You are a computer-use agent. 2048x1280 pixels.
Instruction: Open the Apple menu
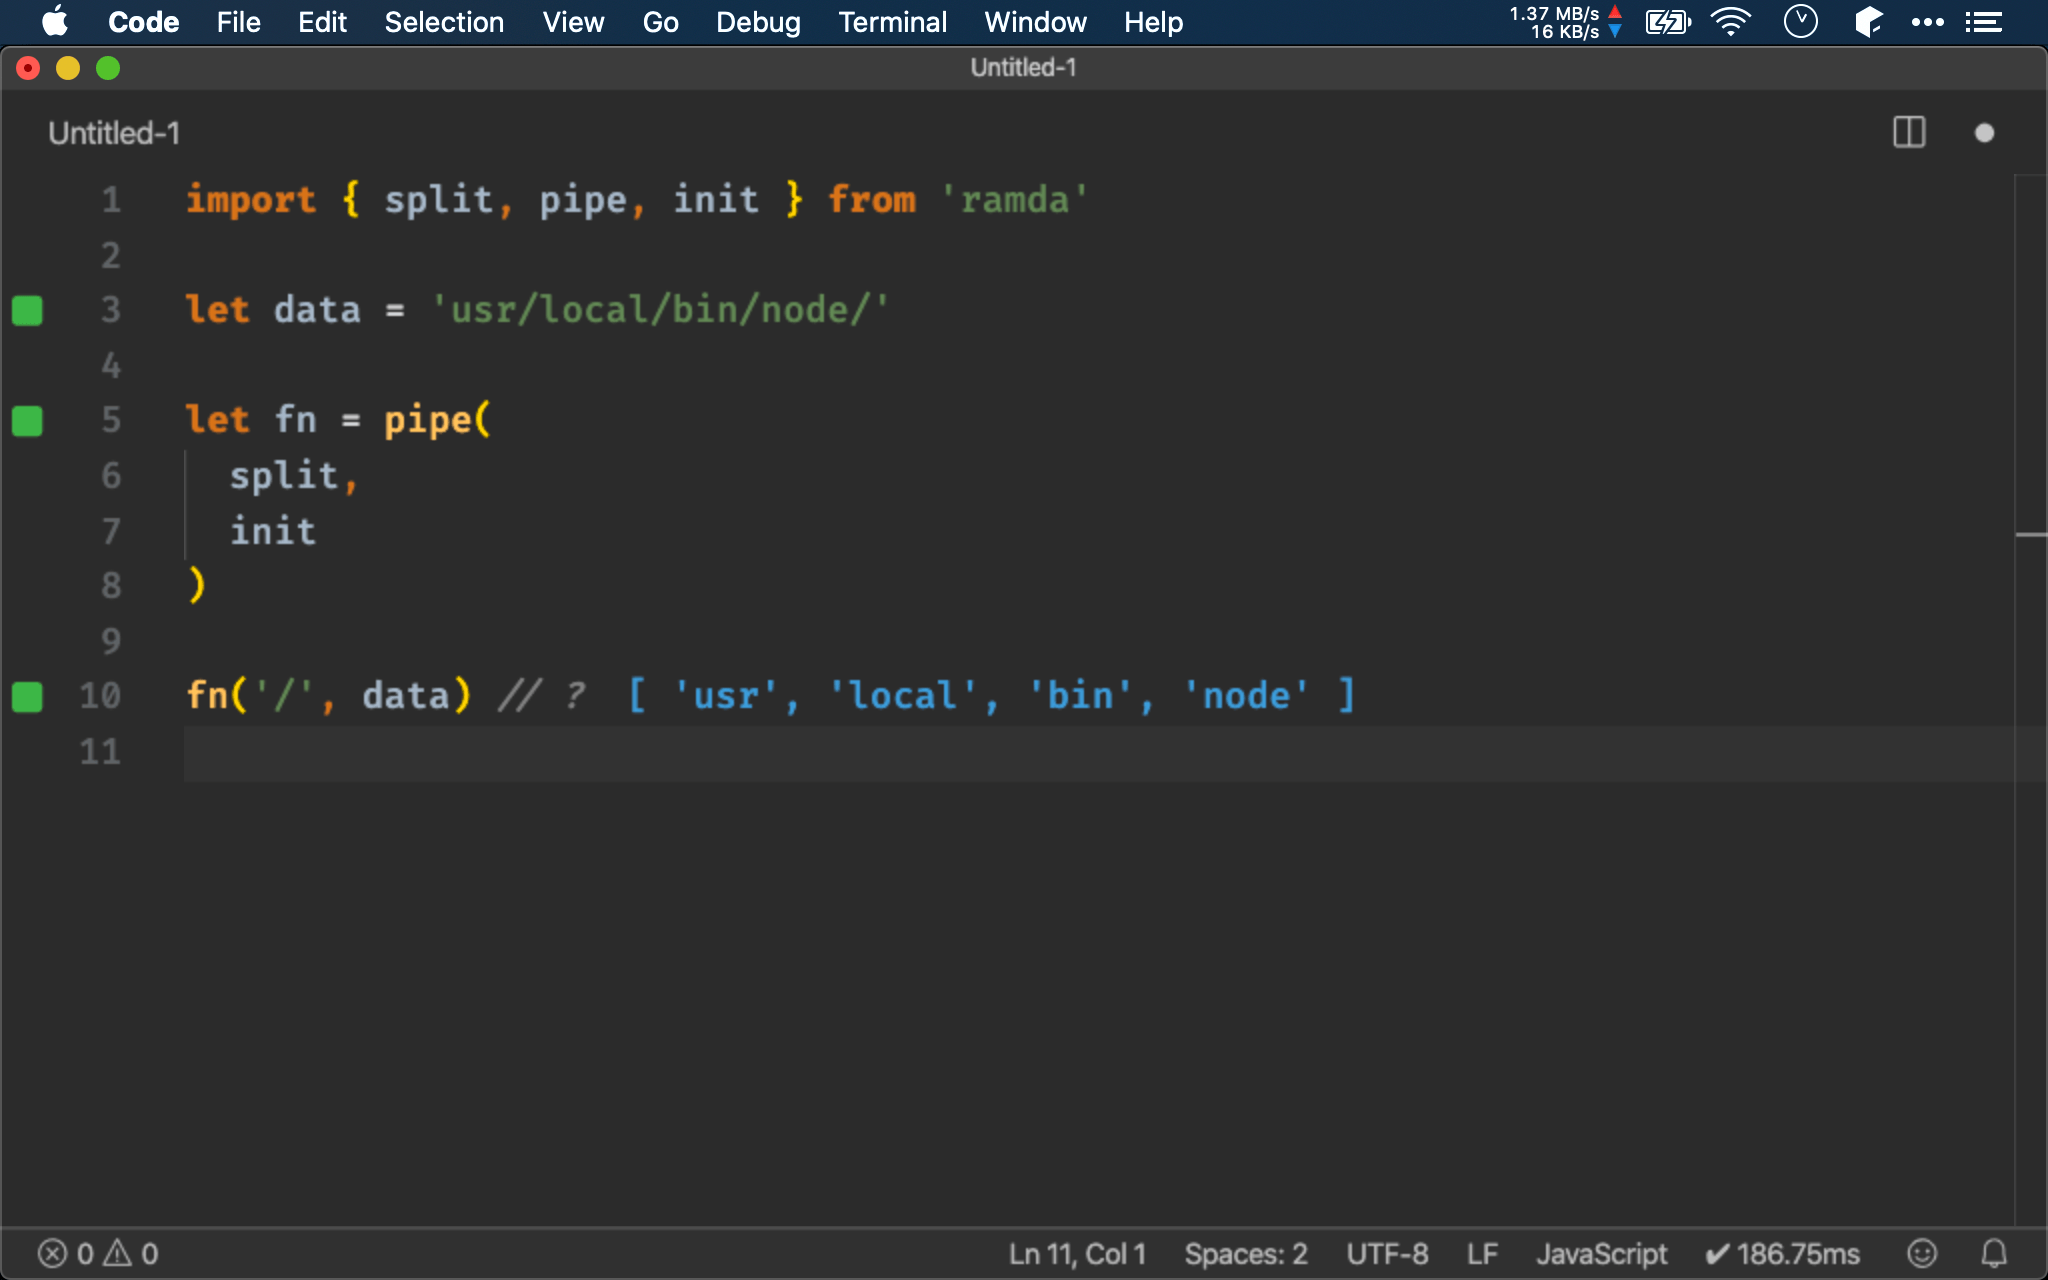pyautogui.click(x=56, y=22)
